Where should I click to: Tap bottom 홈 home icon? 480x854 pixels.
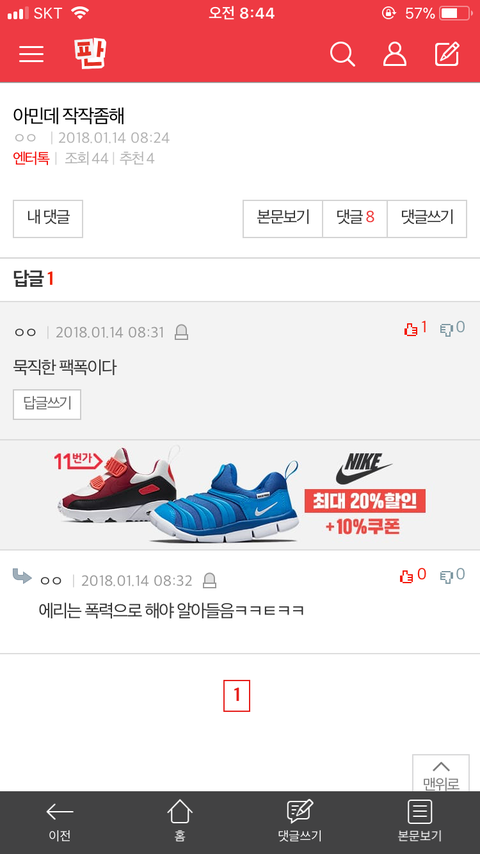tap(180, 821)
